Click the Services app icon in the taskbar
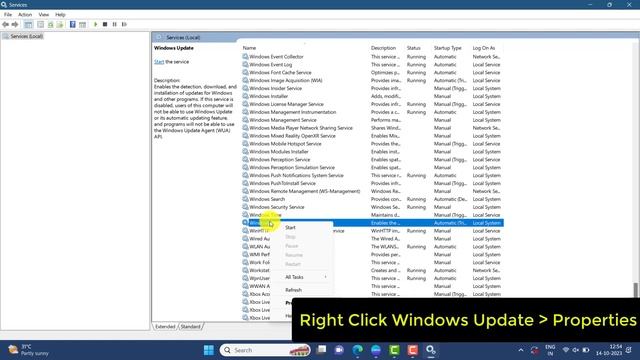640x360 pixels. pos(431,350)
